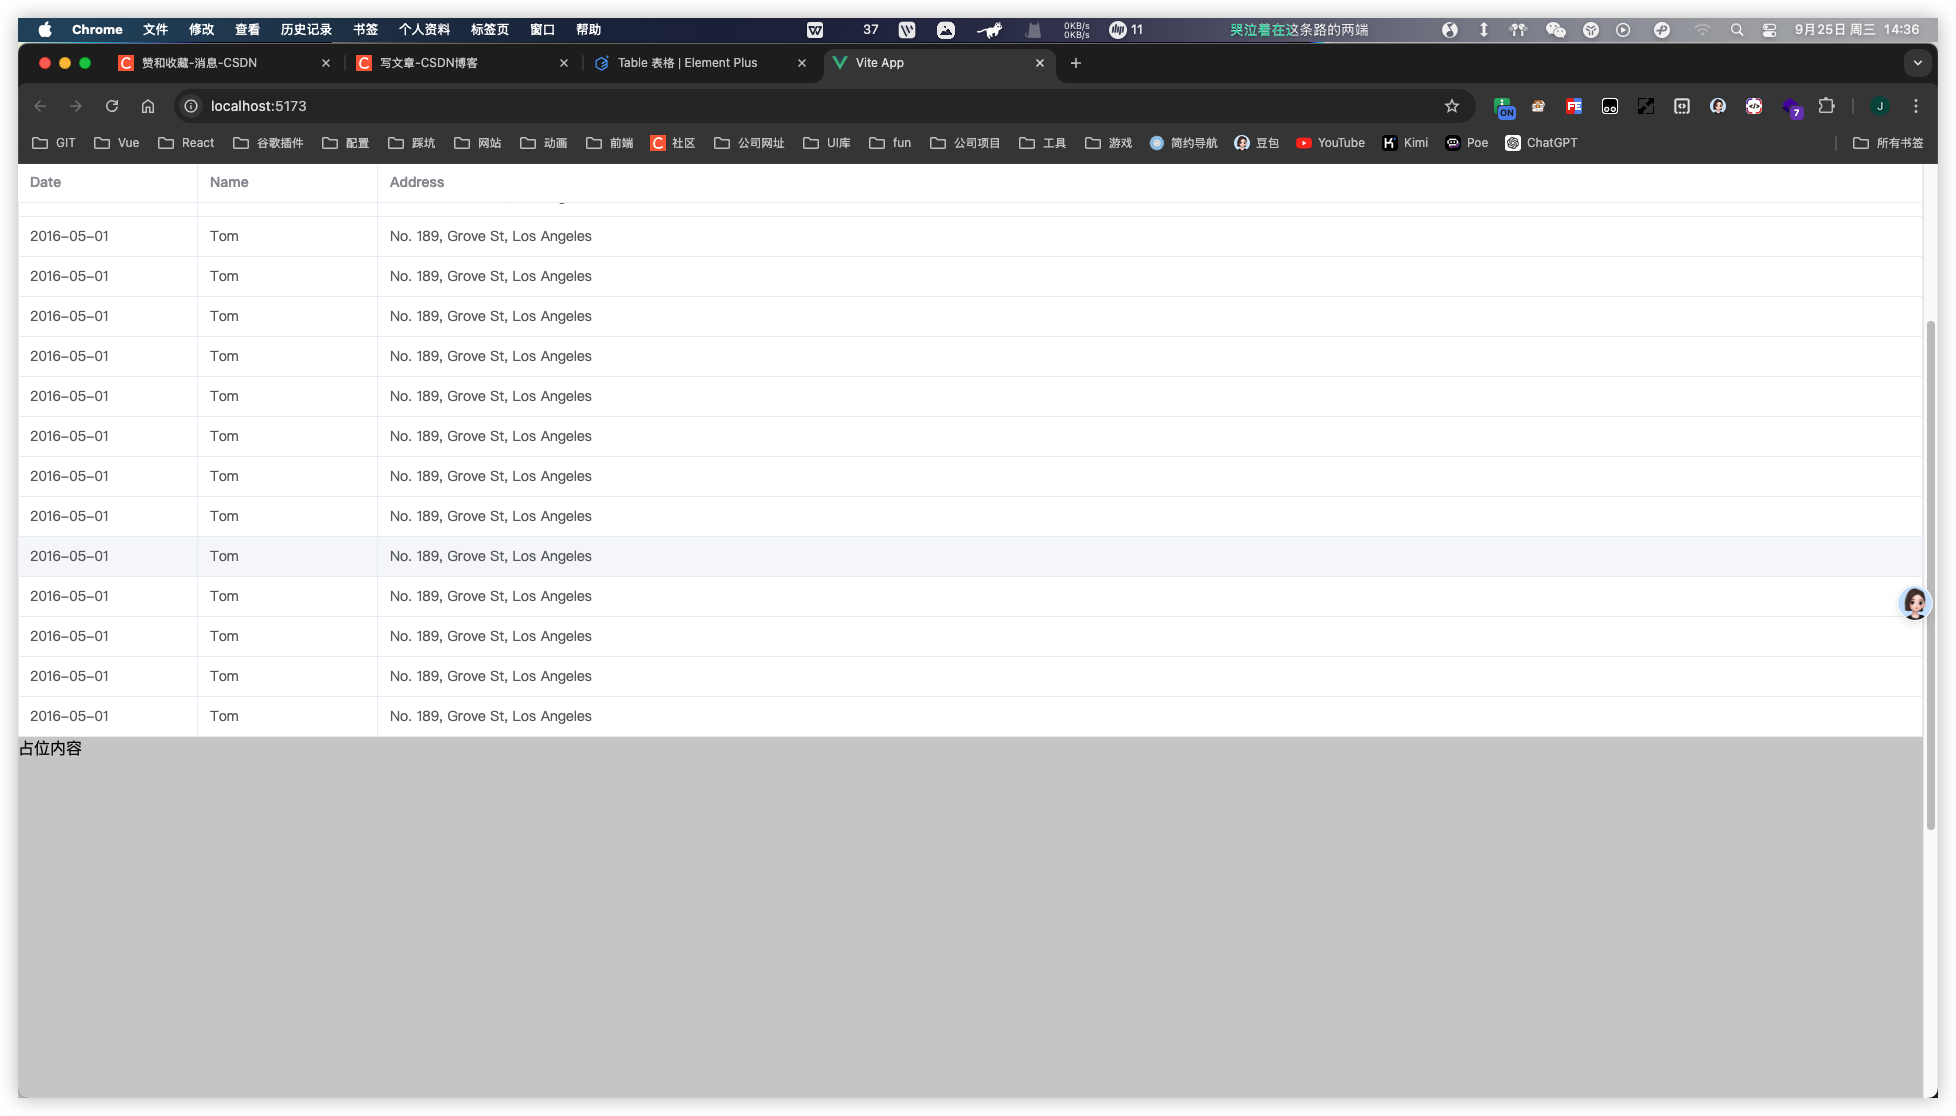Open the Extensions puzzle icon

pyautogui.click(x=1826, y=106)
